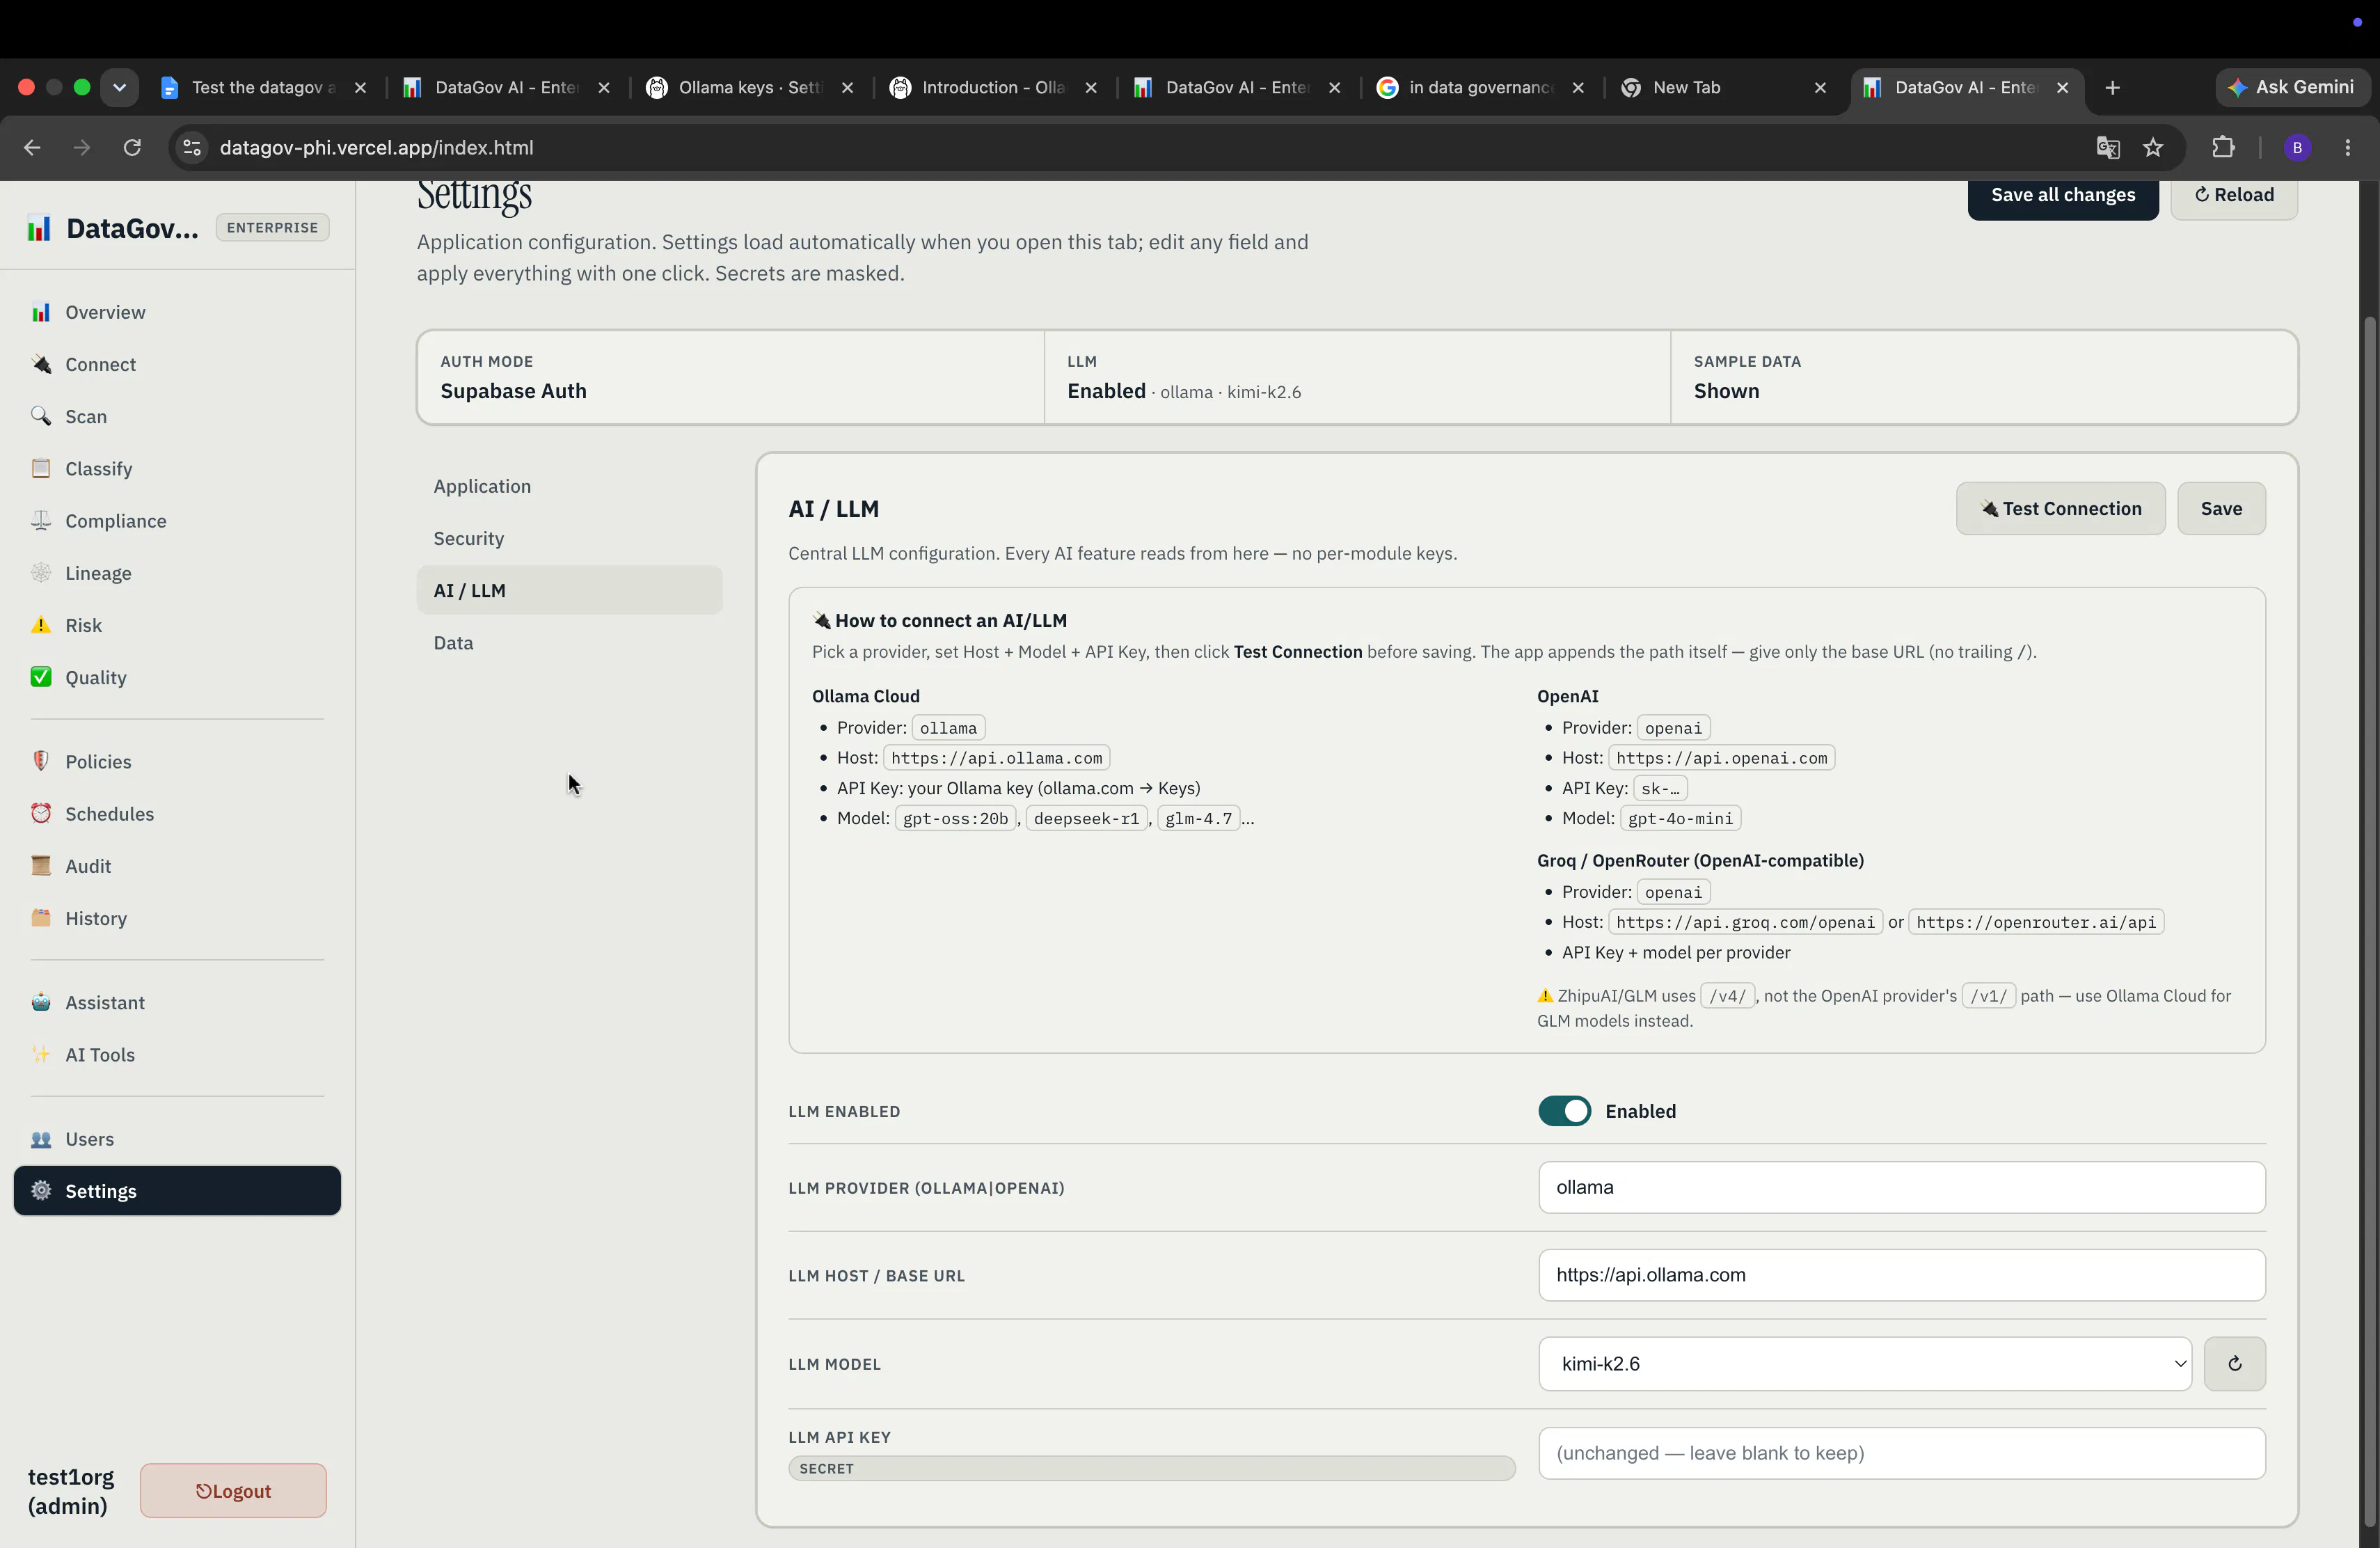2380x1548 pixels.
Task: Open Ask Gemini
Action: click(x=2292, y=87)
